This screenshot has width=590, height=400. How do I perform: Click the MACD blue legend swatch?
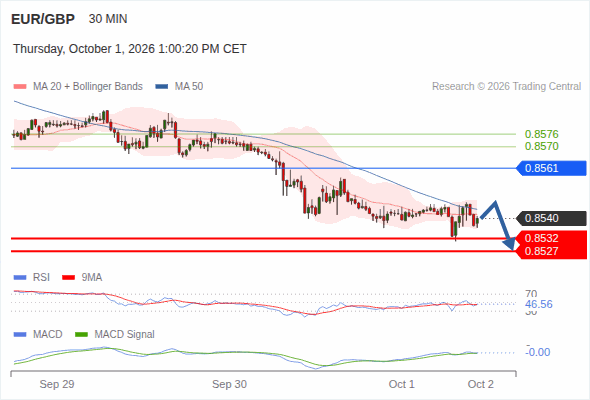20,335
